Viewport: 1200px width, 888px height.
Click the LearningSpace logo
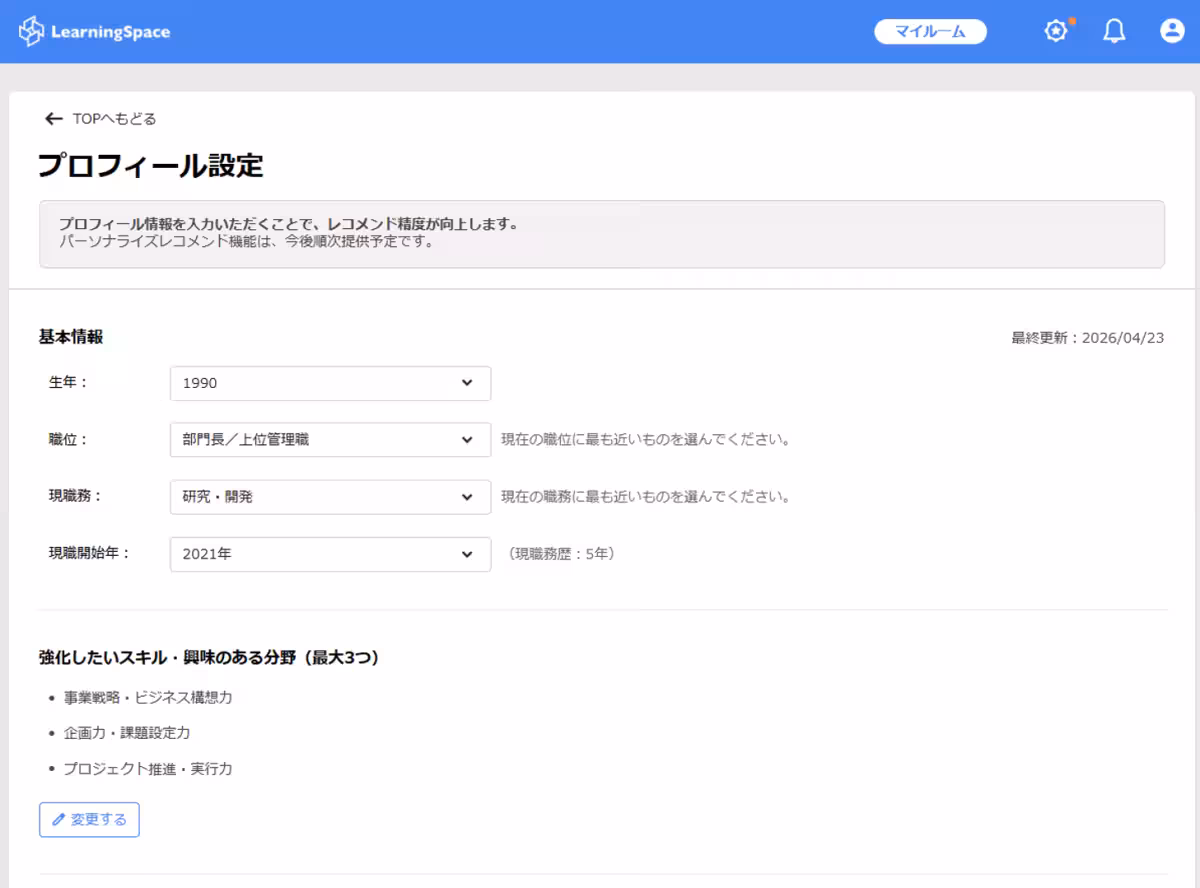94,32
